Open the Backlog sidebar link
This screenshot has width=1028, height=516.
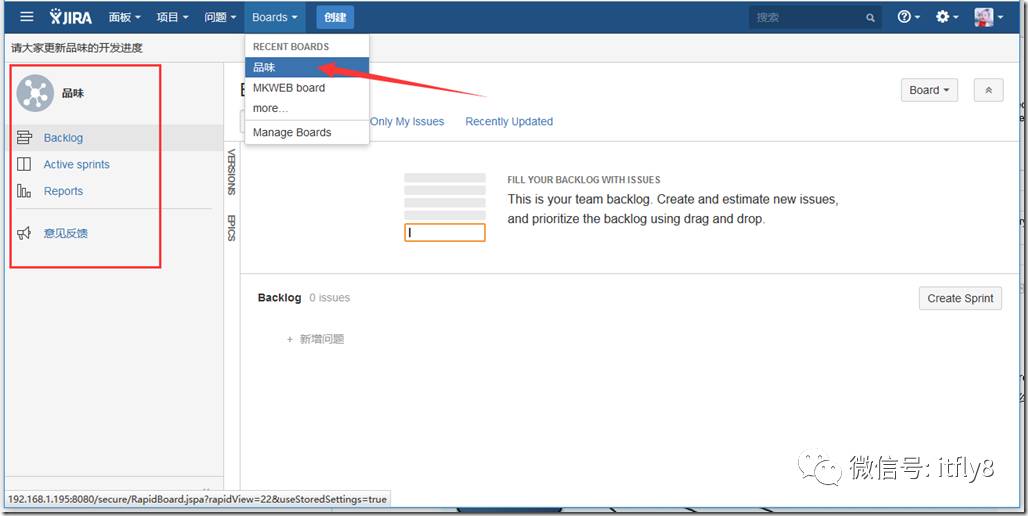click(63, 138)
